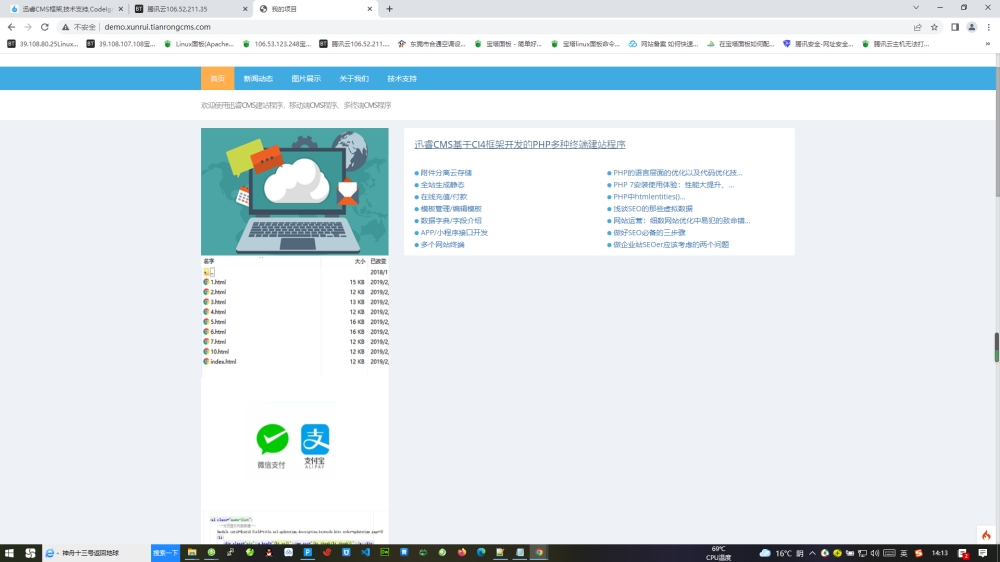The image size is (1000, 562).
Task: Open the 全站生成静态 article
Action: (x=442, y=185)
